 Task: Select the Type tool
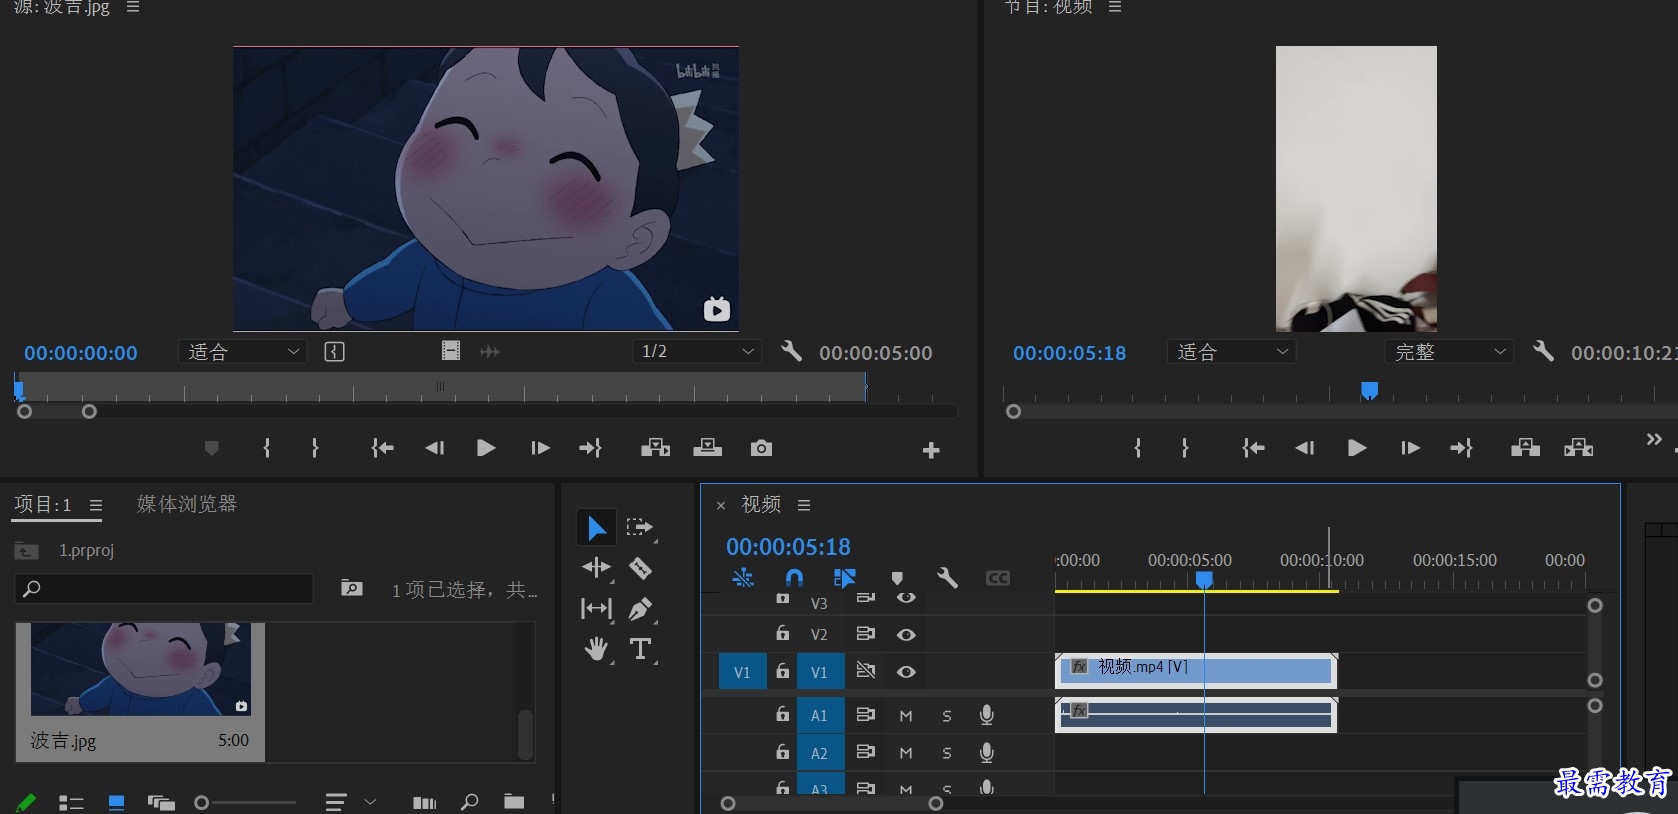[x=640, y=649]
